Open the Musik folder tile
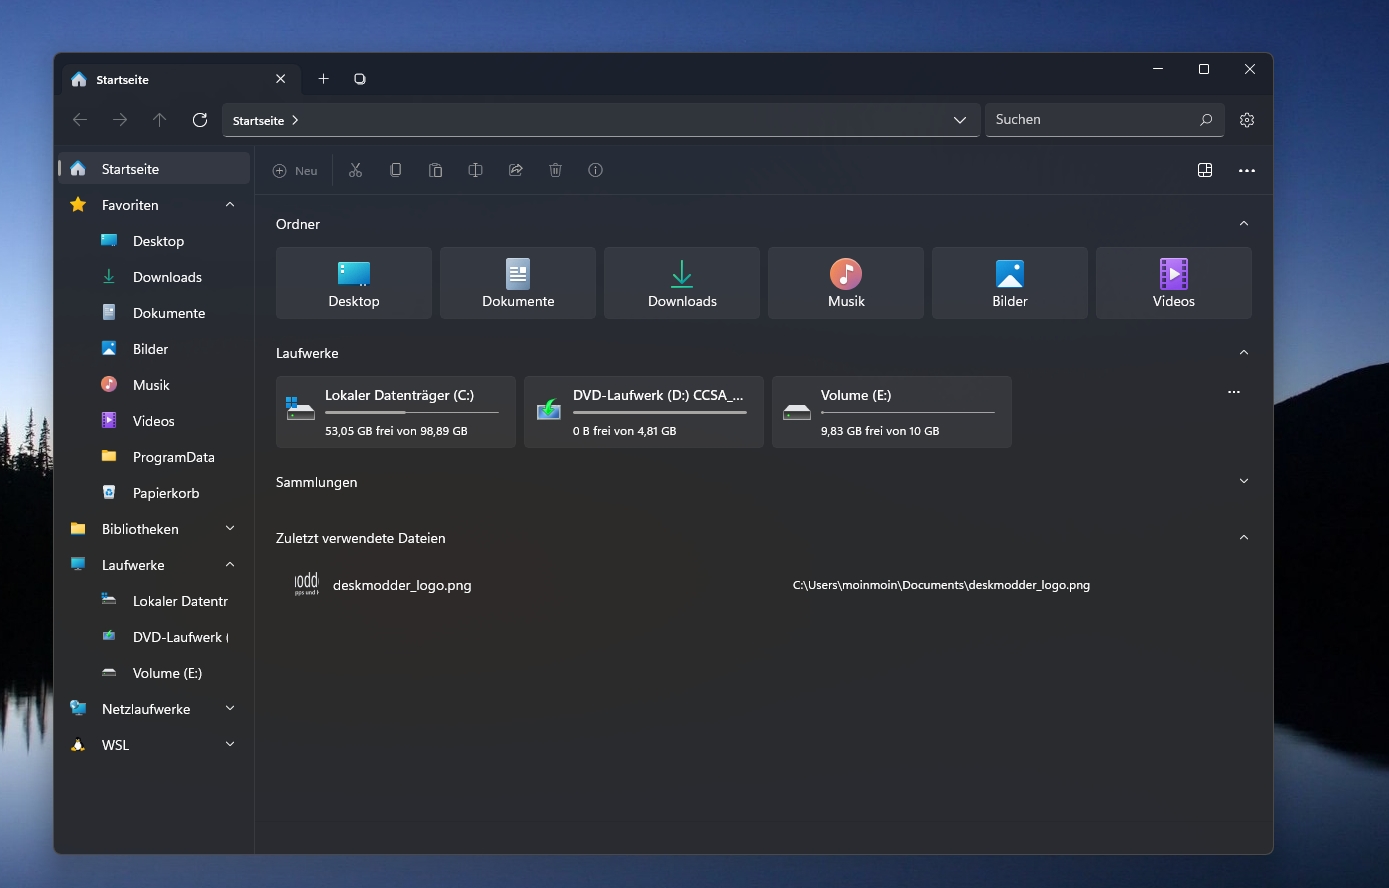This screenshot has height=888, width=1389. [x=846, y=283]
